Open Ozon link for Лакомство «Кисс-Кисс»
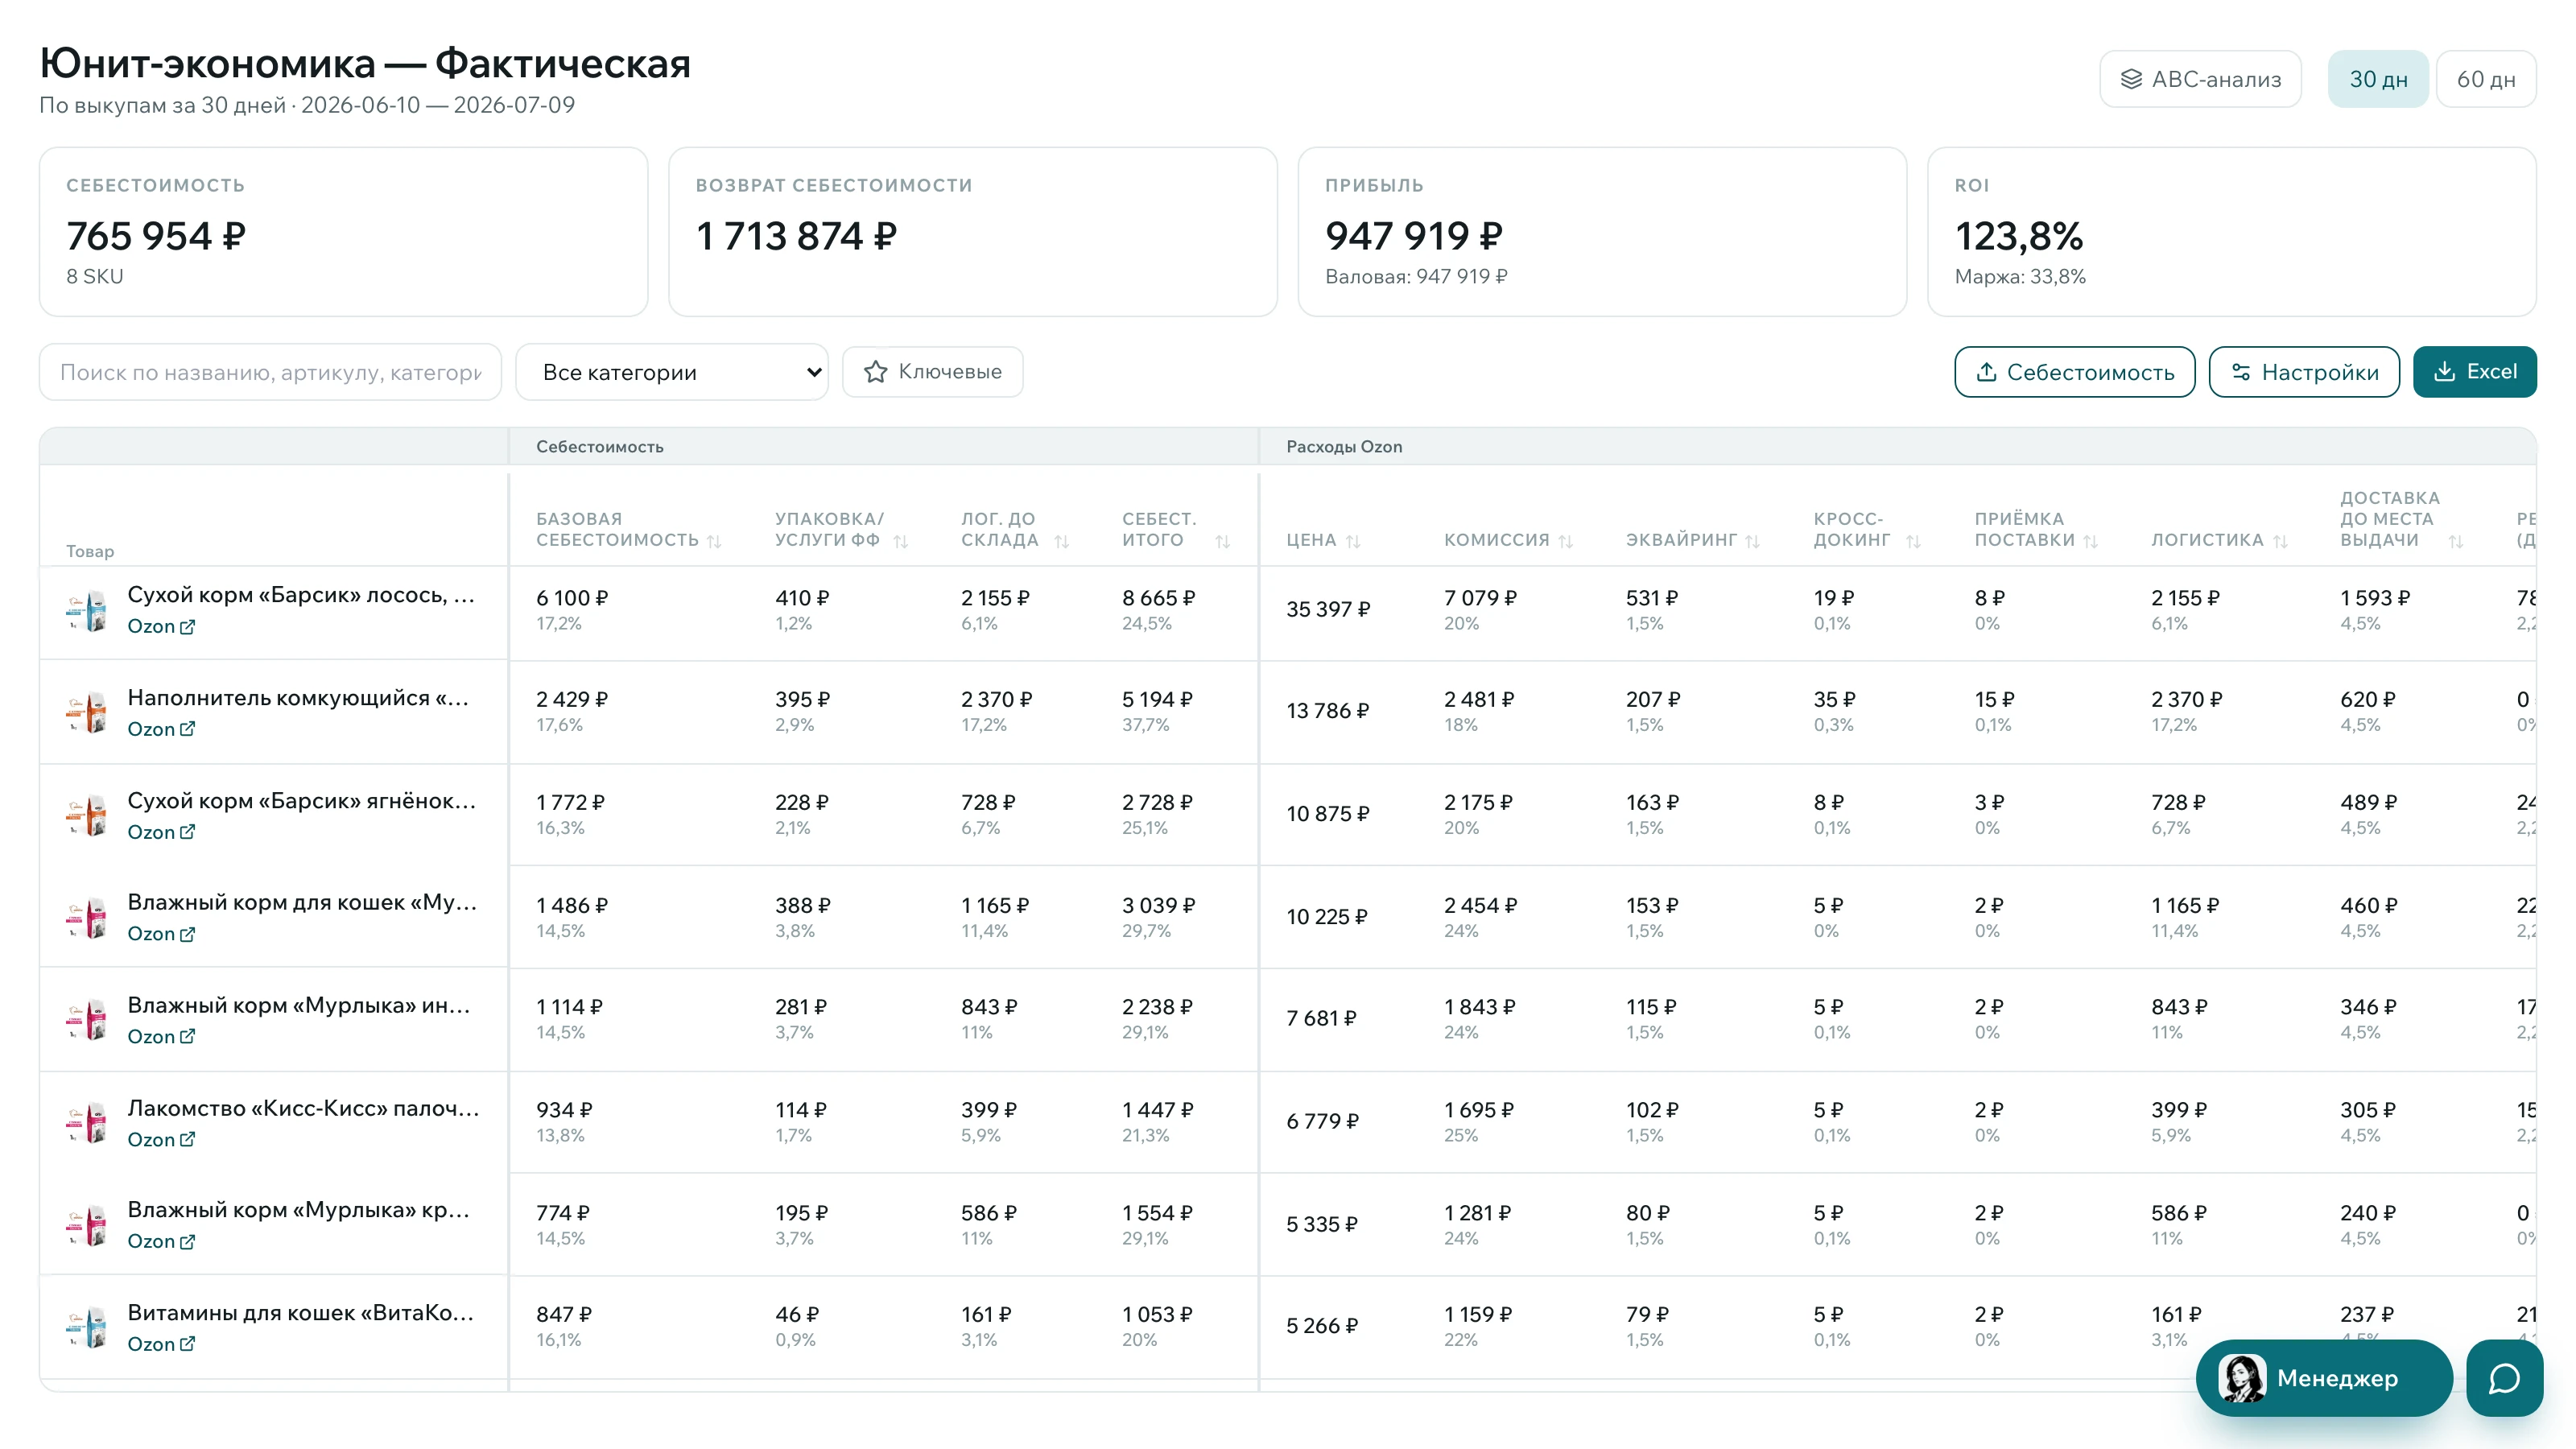This screenshot has height=1449, width=2576. tap(161, 1140)
